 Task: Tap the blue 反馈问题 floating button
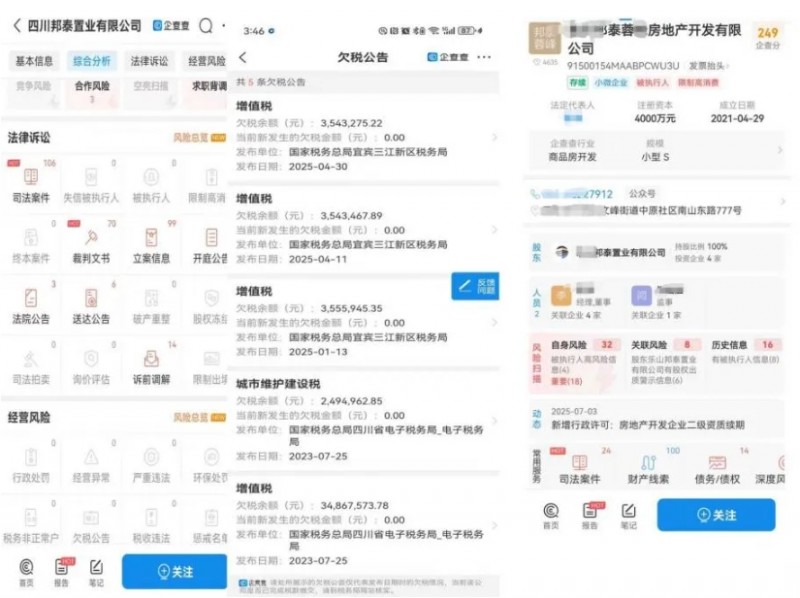pos(475,286)
